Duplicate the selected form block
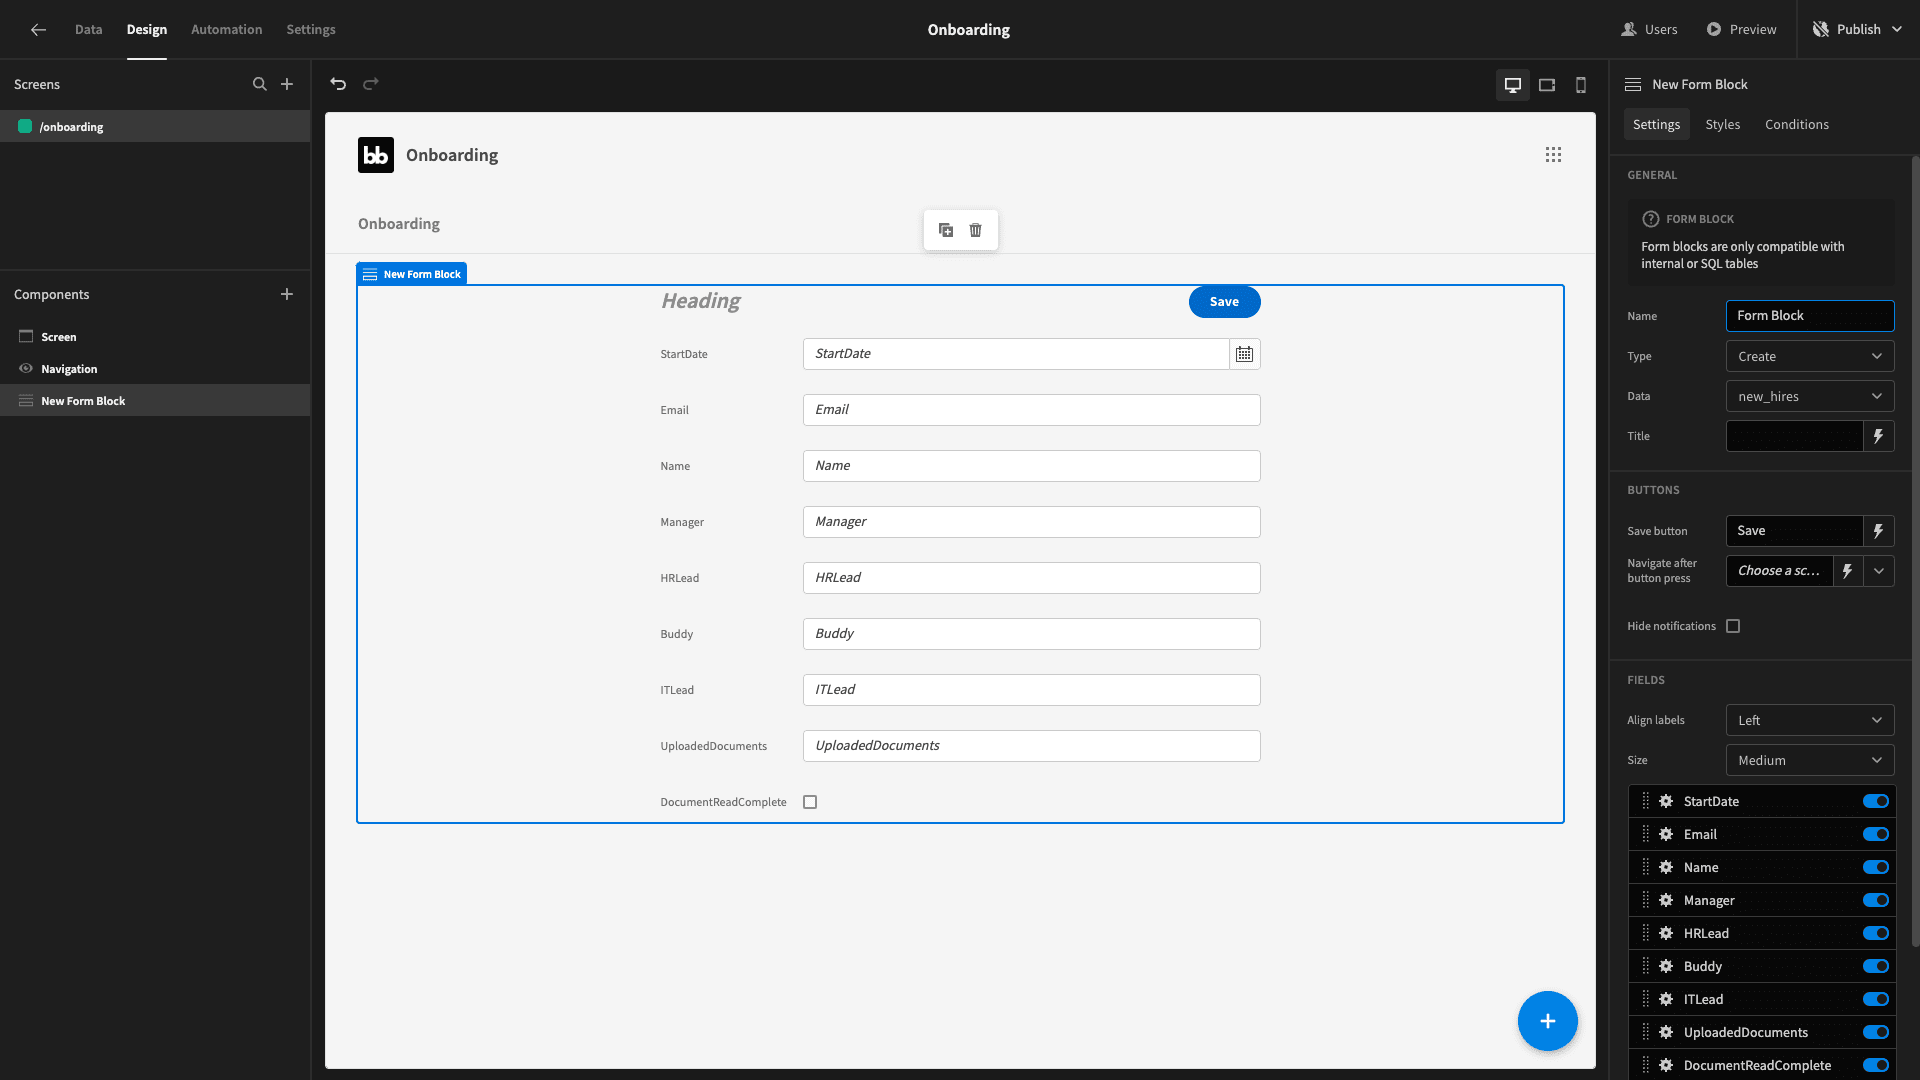The height and width of the screenshot is (1080, 1920). tap(946, 230)
